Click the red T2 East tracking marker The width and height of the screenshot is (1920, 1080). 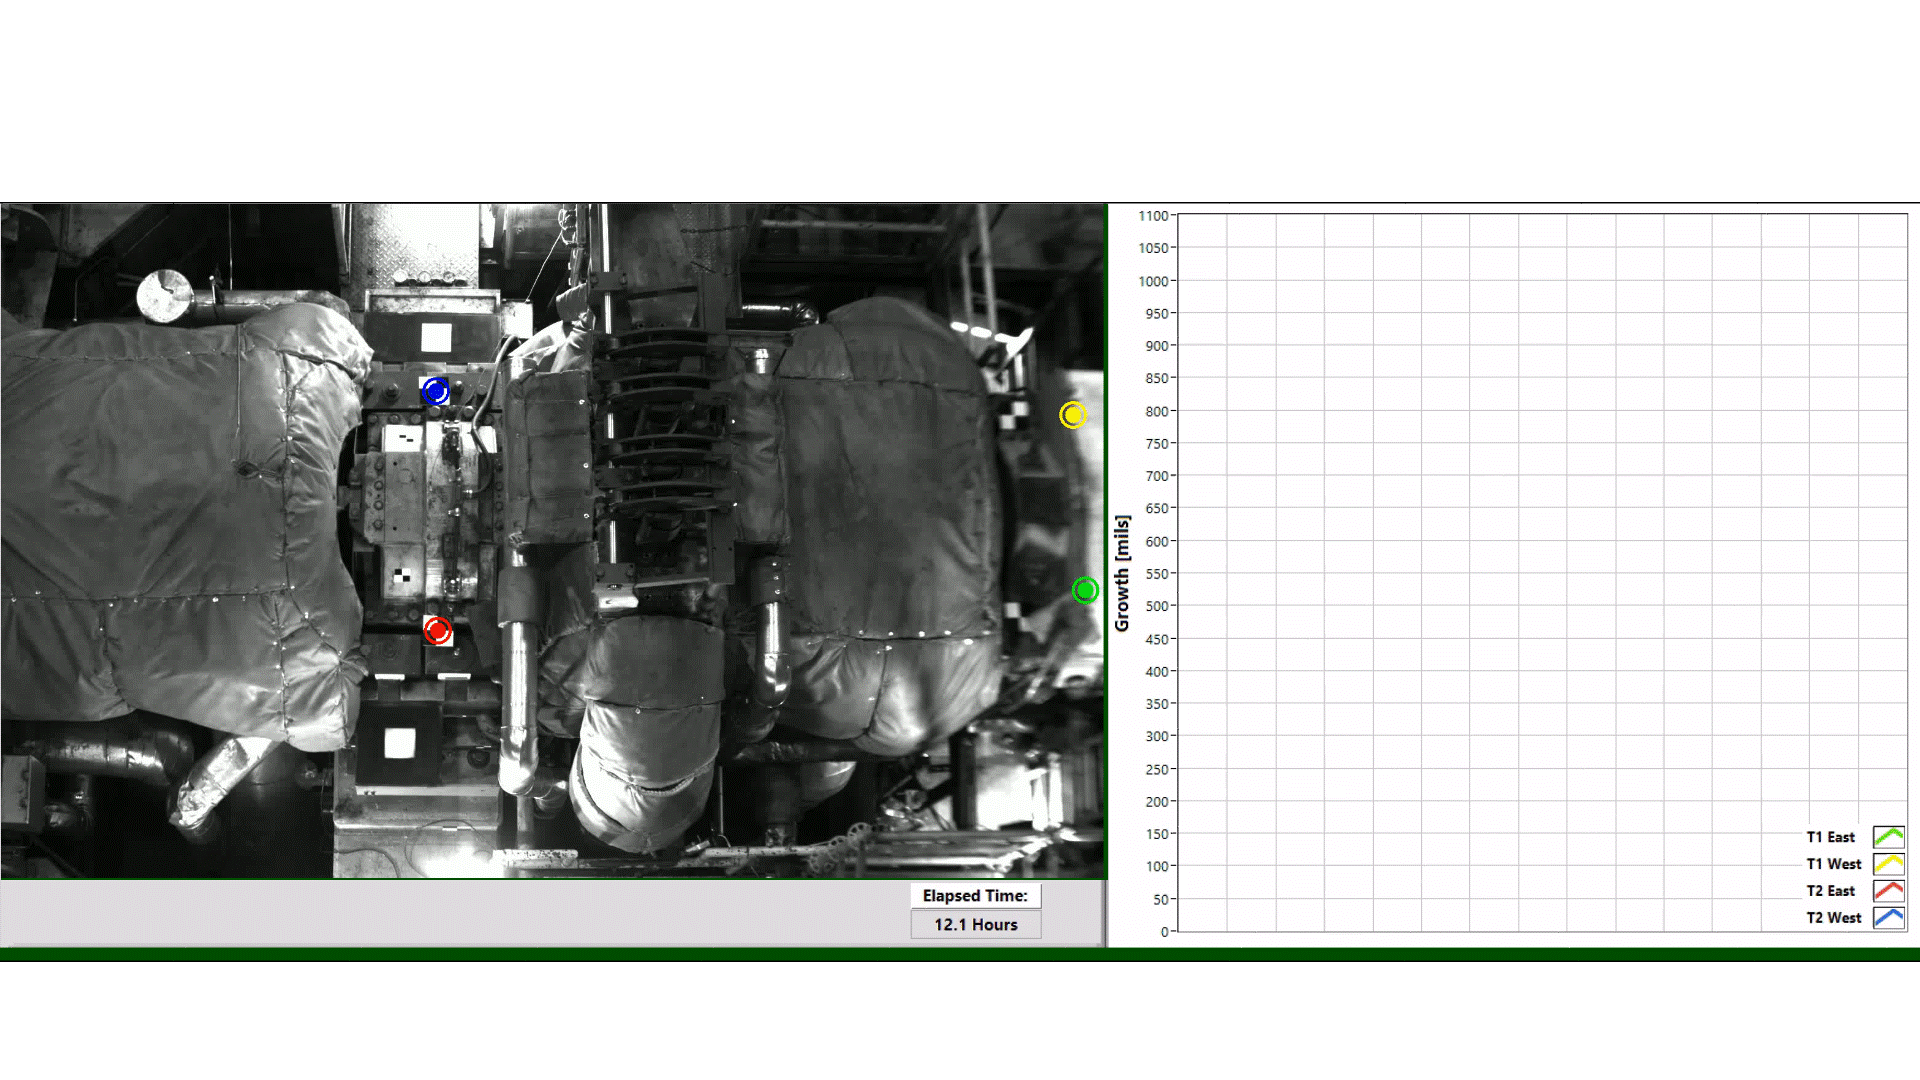[437, 631]
